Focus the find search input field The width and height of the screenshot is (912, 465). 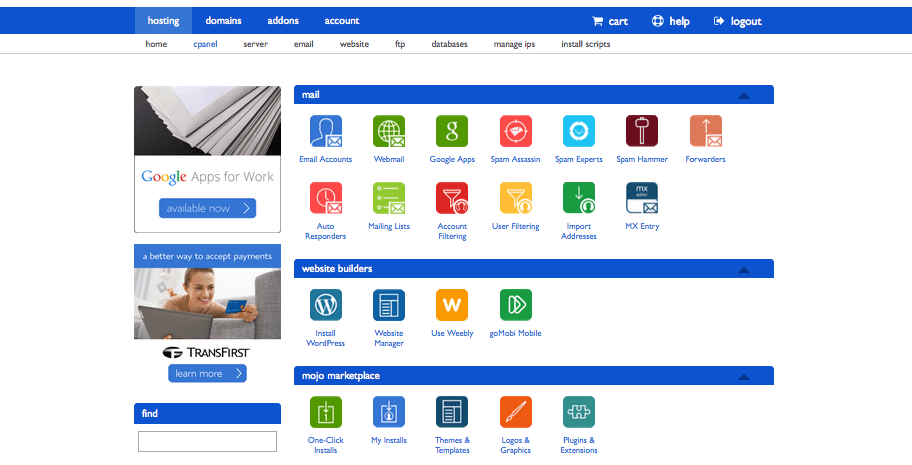[207, 441]
